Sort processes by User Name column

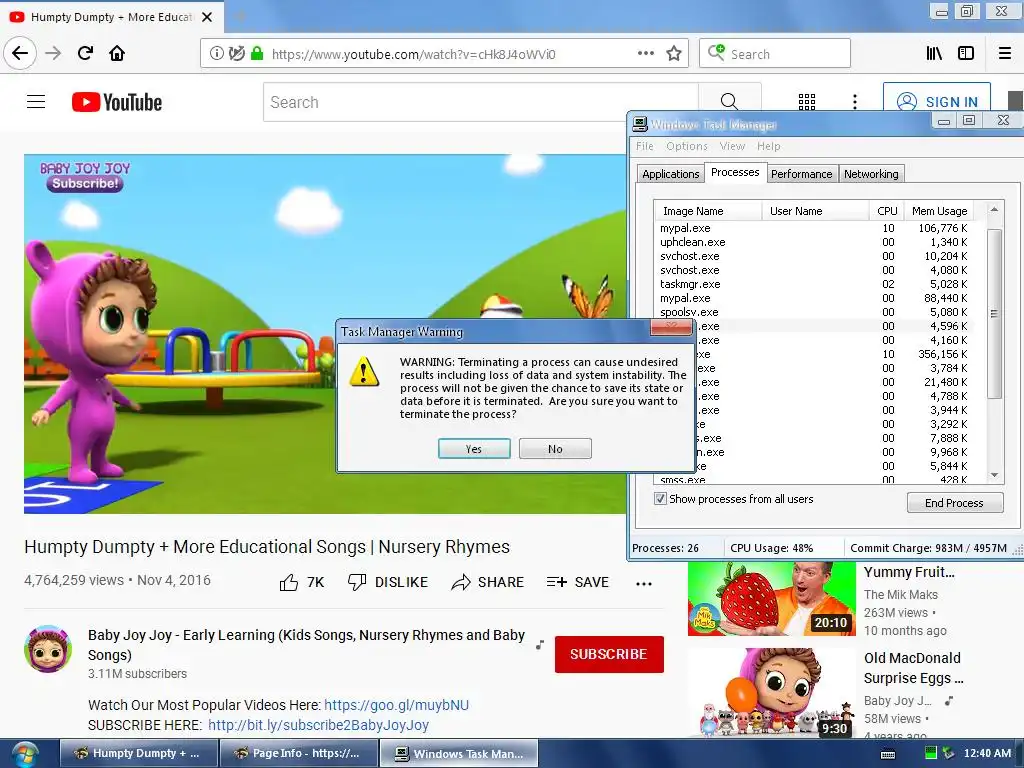click(x=815, y=211)
